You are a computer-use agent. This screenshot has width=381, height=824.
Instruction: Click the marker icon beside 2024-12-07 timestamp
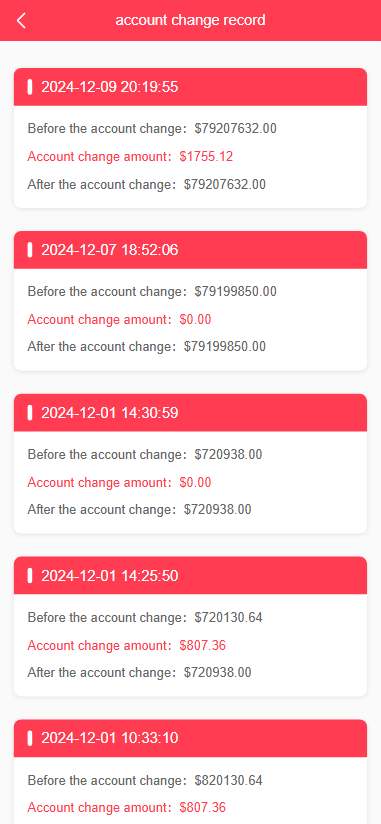pyautogui.click(x=30, y=250)
